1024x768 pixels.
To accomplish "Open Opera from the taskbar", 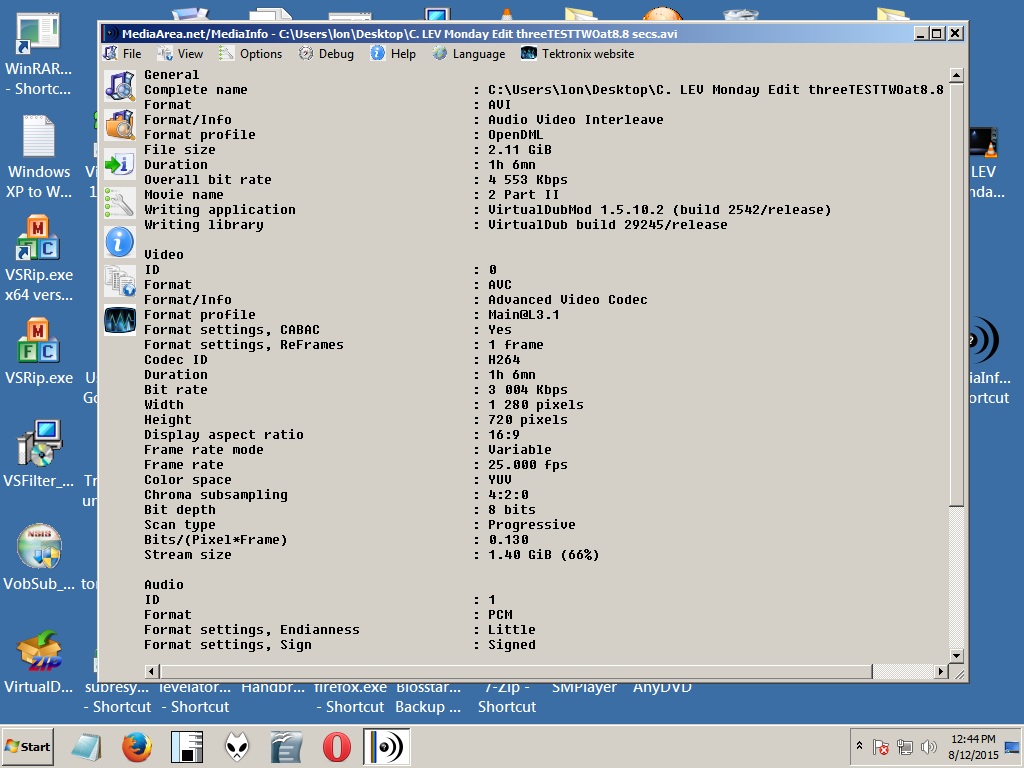I will (x=336, y=746).
